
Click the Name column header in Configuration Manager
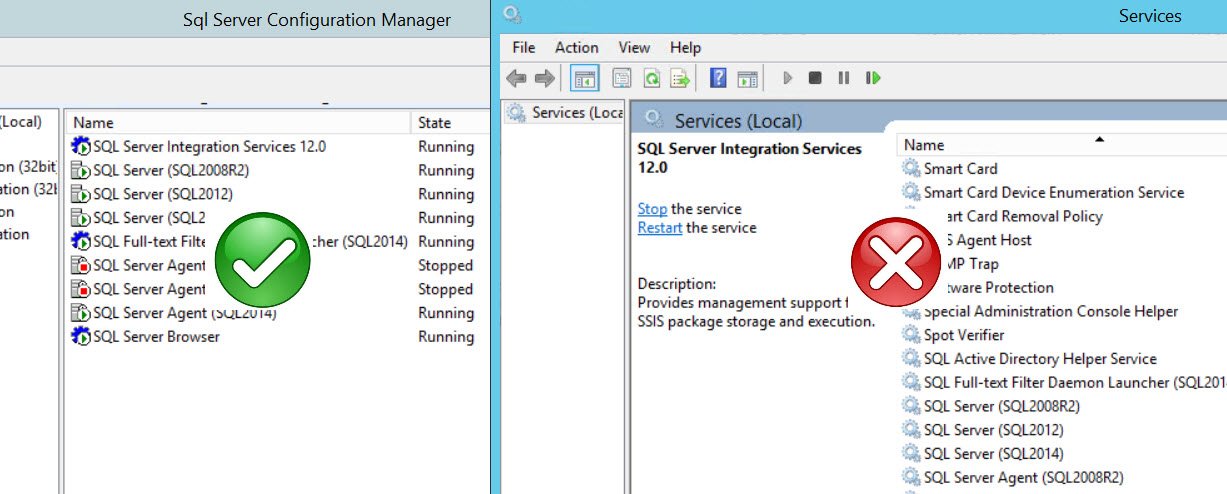point(94,123)
